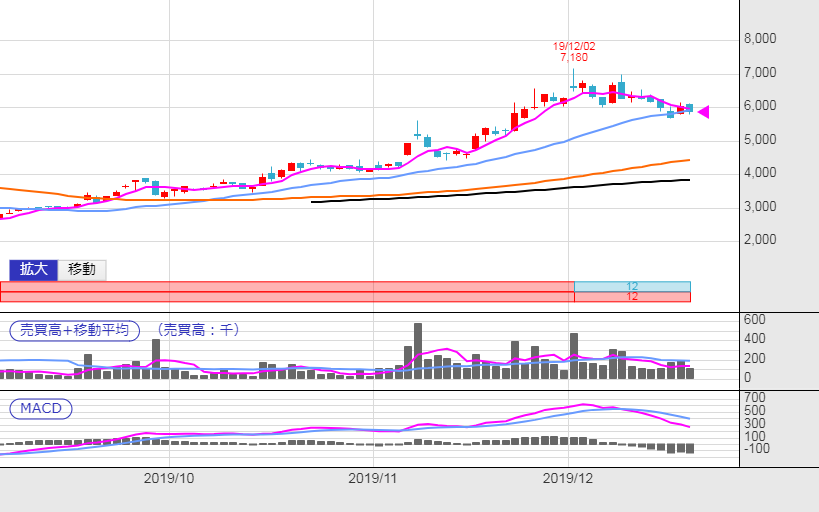
Task: Click the 7,180 high value label
Action: 574,57
